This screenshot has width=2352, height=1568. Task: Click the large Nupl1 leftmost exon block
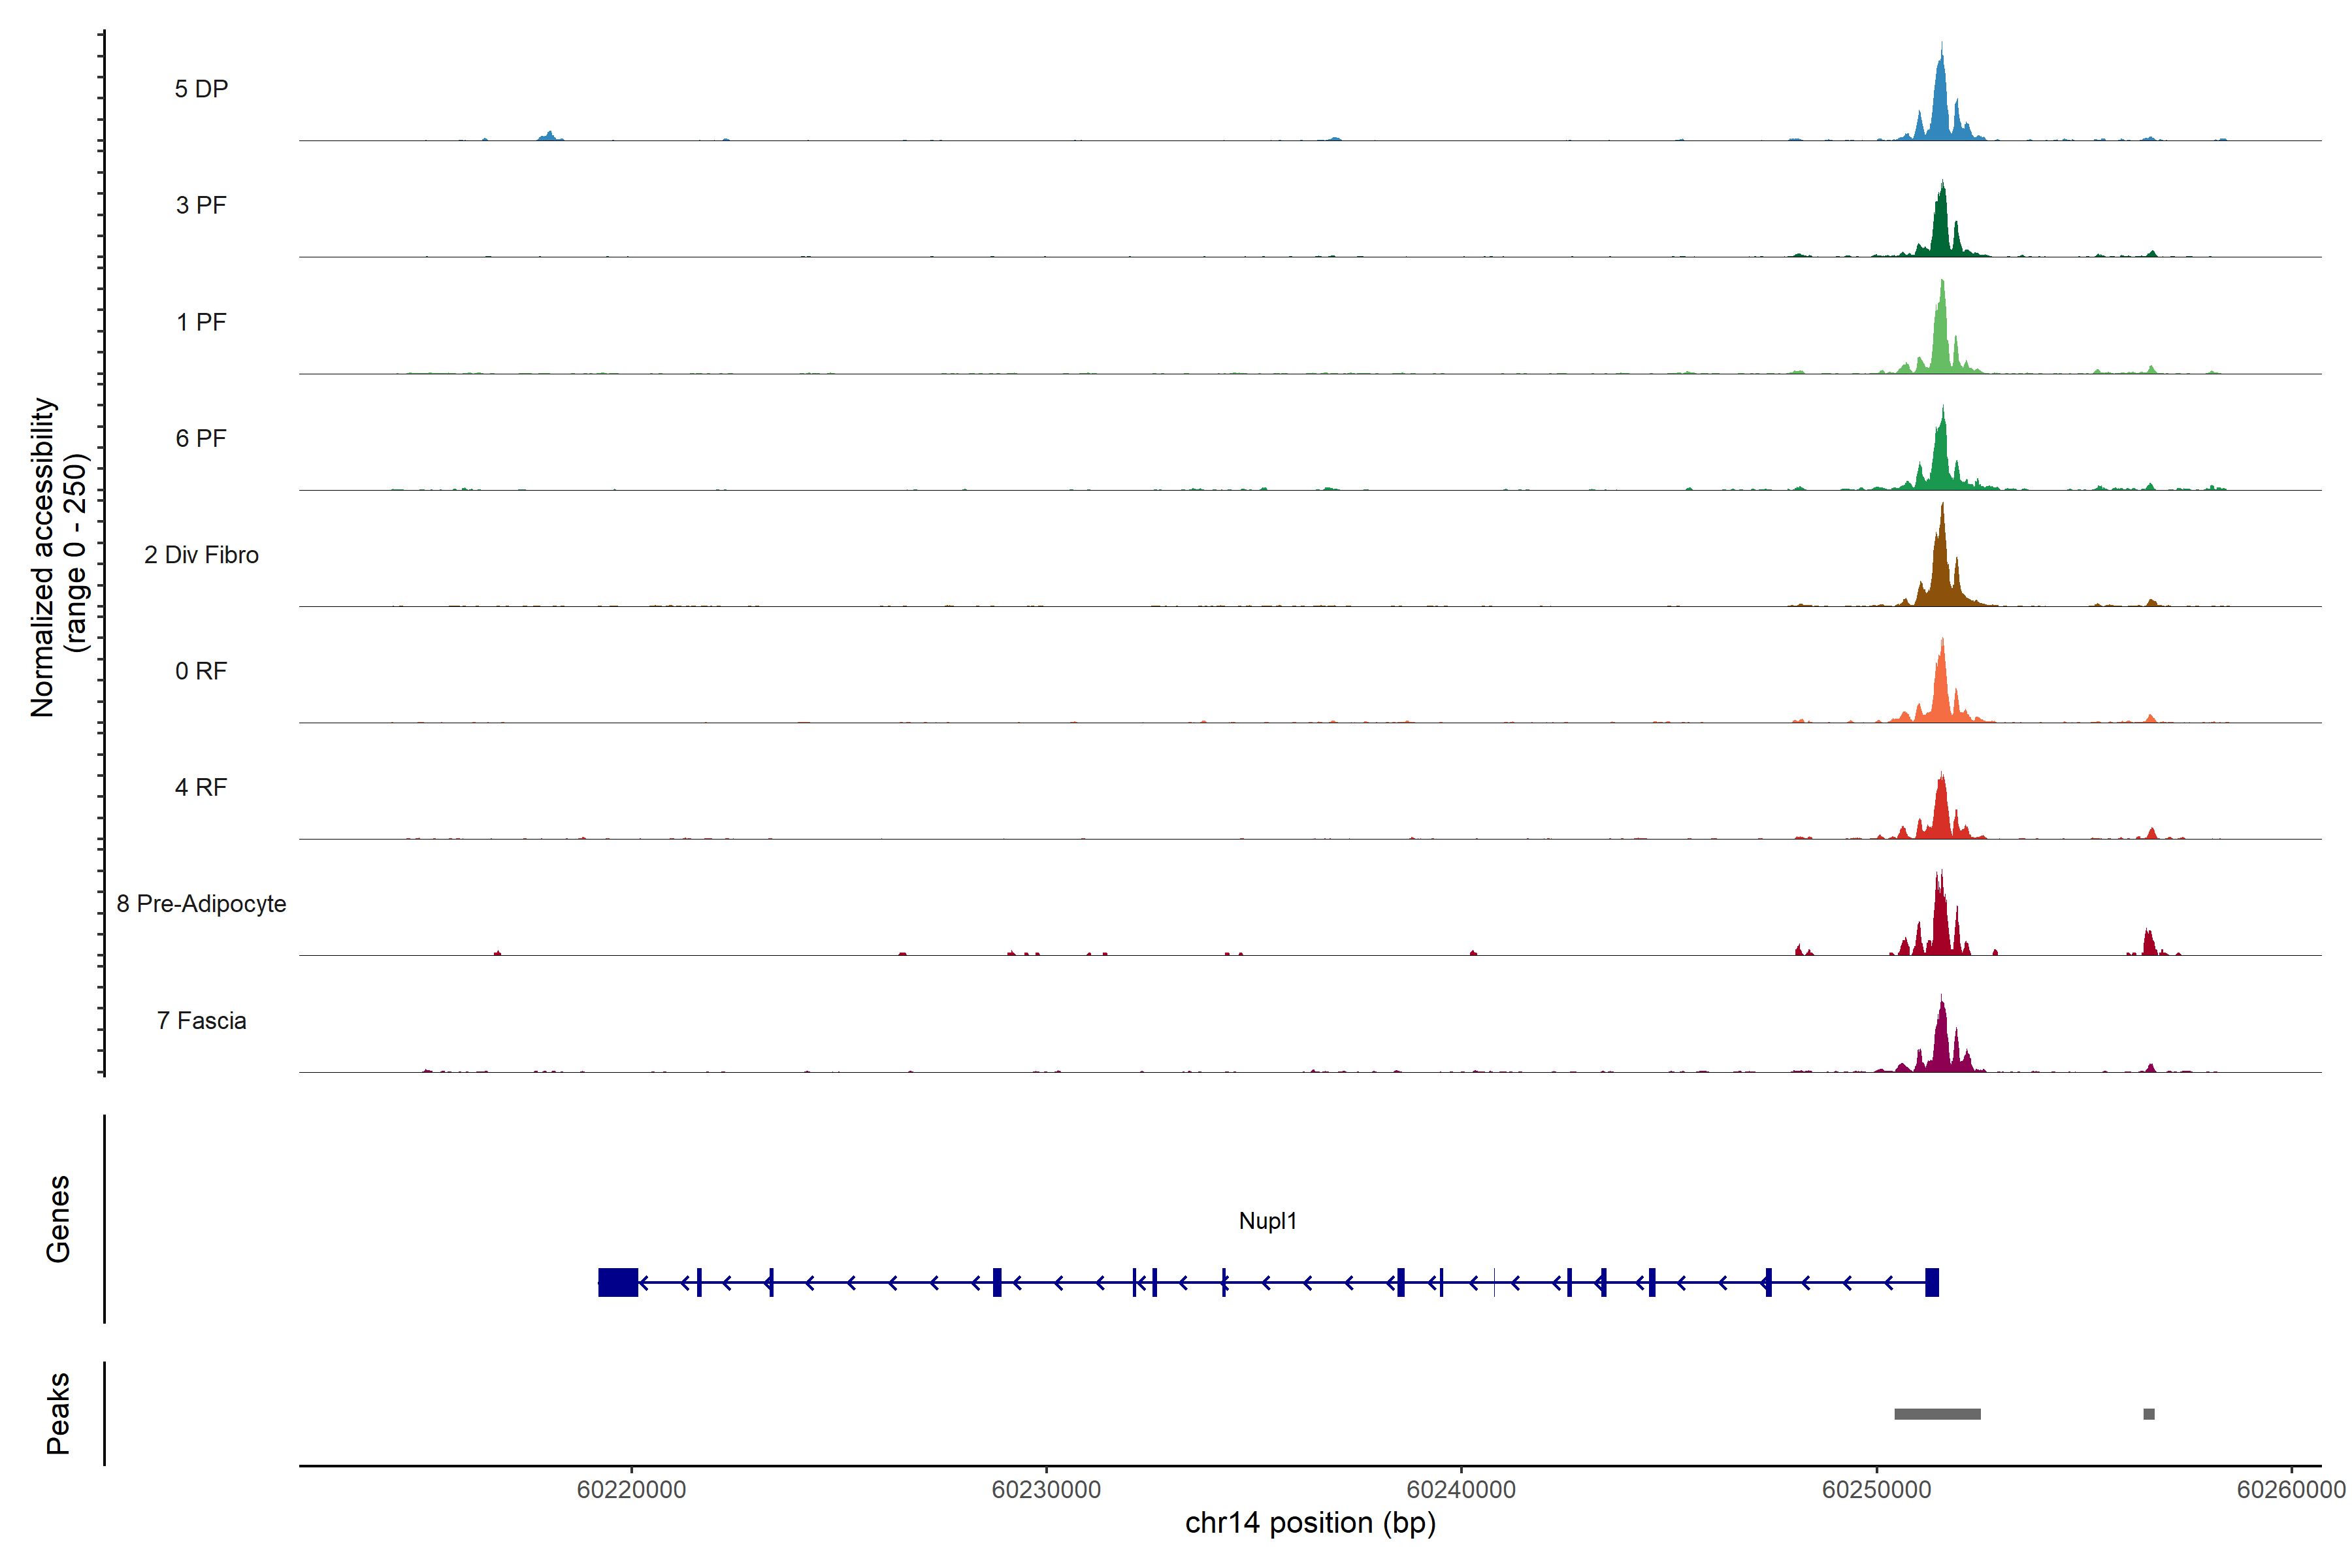click(x=618, y=1282)
